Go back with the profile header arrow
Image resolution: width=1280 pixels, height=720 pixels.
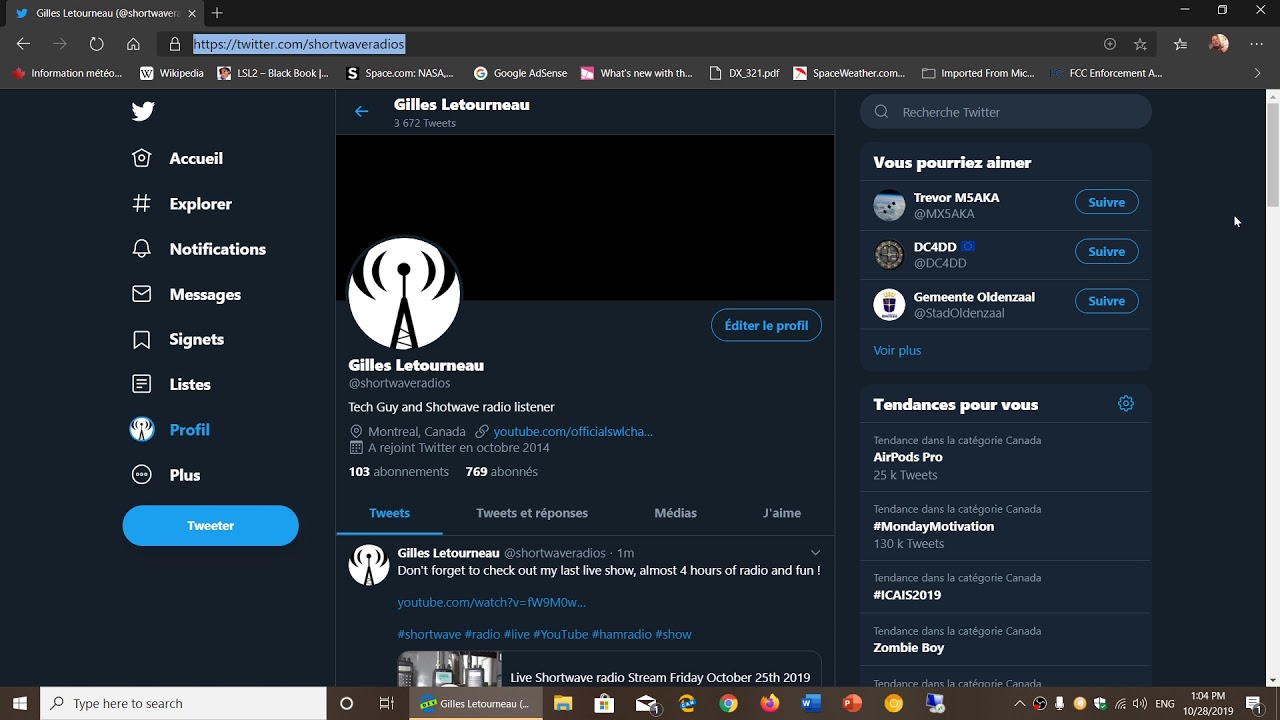pyautogui.click(x=362, y=112)
